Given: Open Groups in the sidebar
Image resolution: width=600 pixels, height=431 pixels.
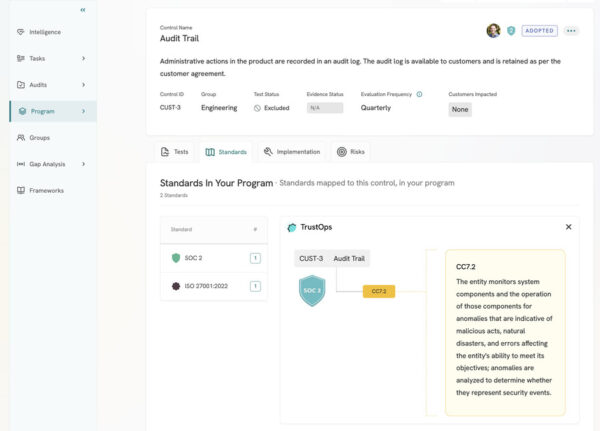Looking at the screenshot, I should tap(40, 137).
